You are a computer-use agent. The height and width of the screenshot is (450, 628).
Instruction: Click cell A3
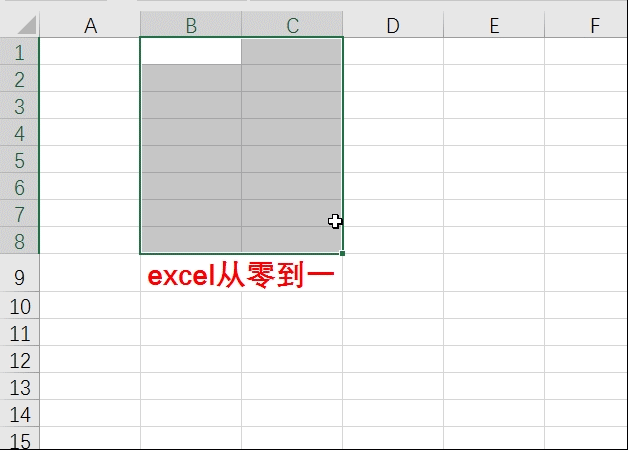click(x=90, y=105)
